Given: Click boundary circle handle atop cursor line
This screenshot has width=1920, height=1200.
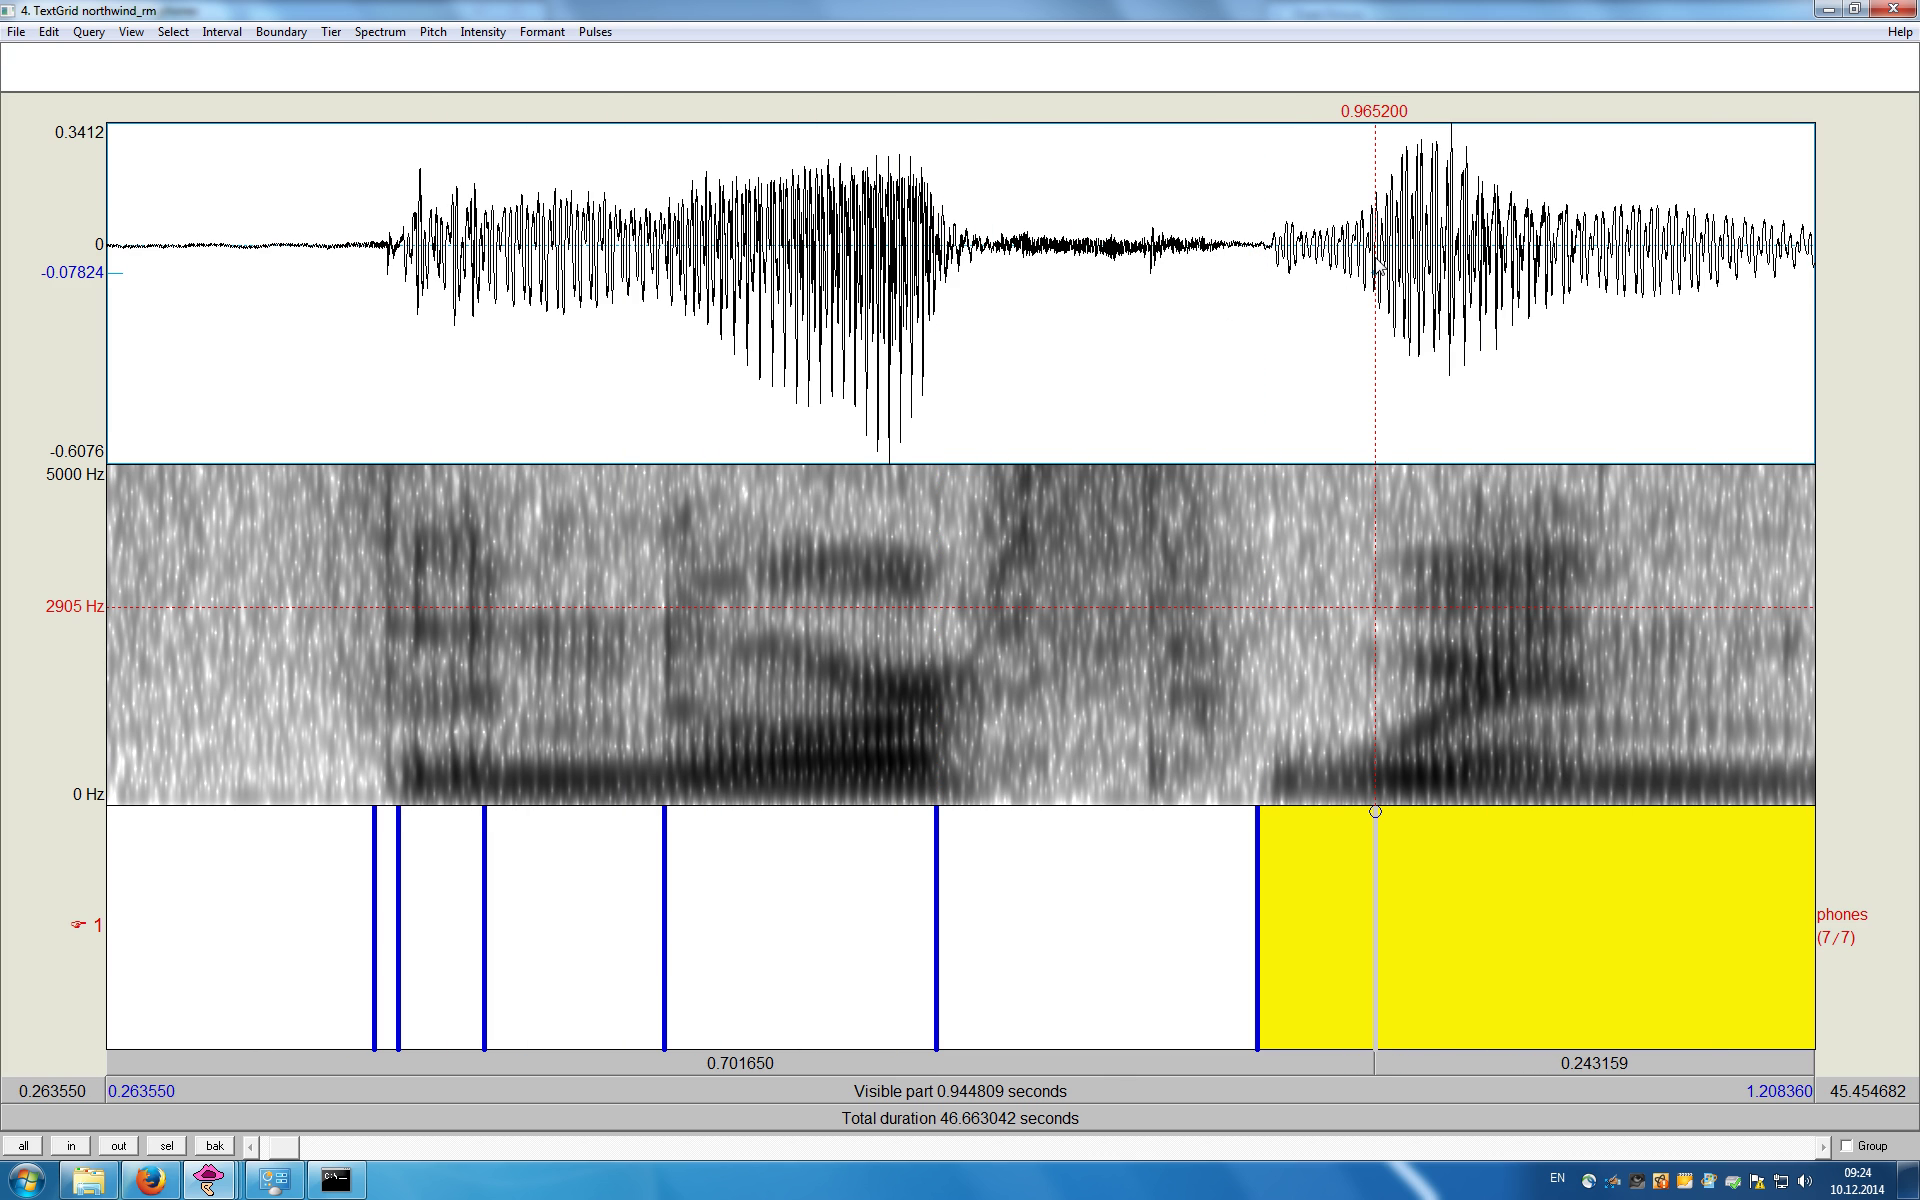Looking at the screenshot, I should 1375,812.
